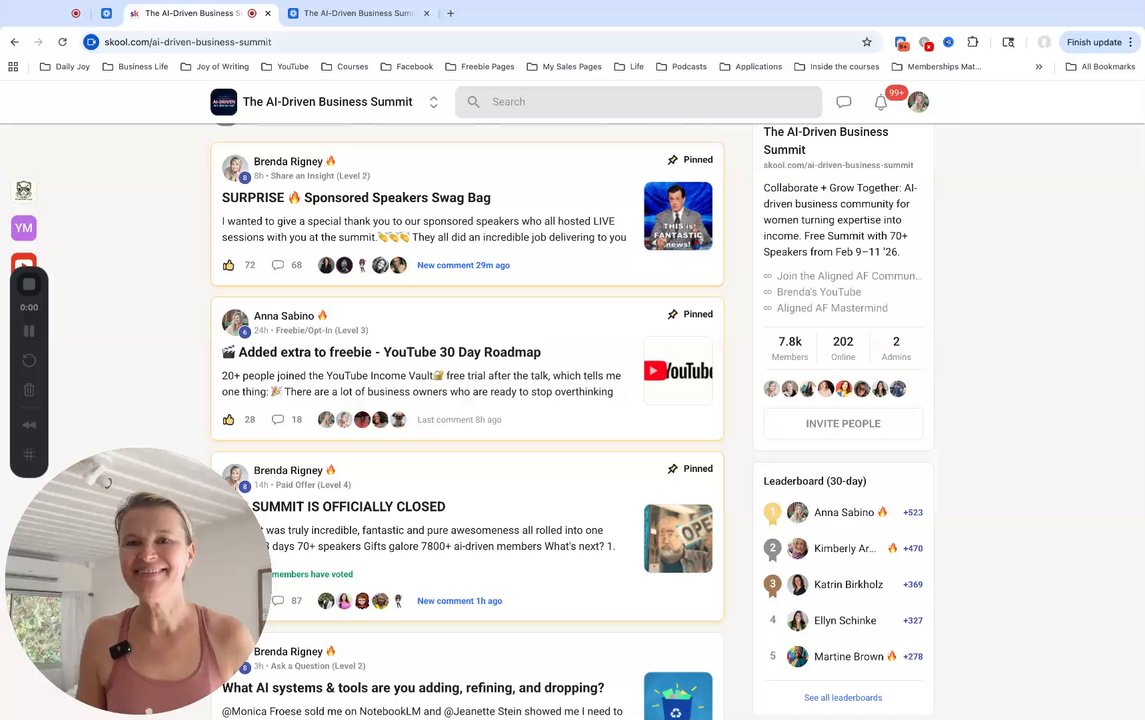
Task: Click the browser back arrow
Action: (x=15, y=42)
